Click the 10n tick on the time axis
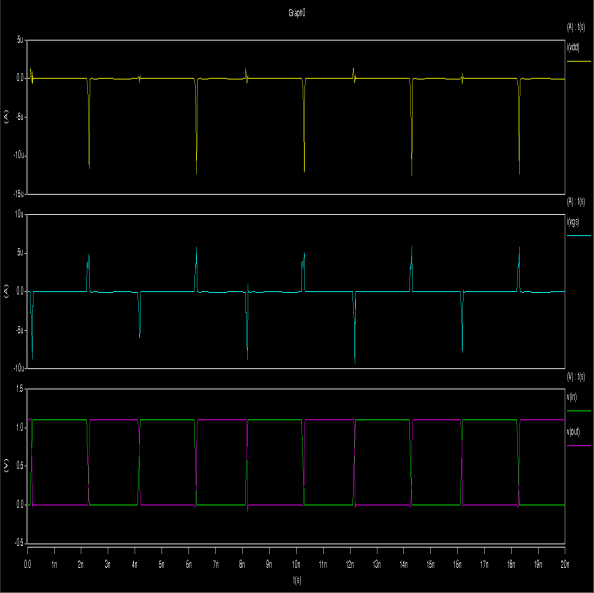 (x=296, y=564)
